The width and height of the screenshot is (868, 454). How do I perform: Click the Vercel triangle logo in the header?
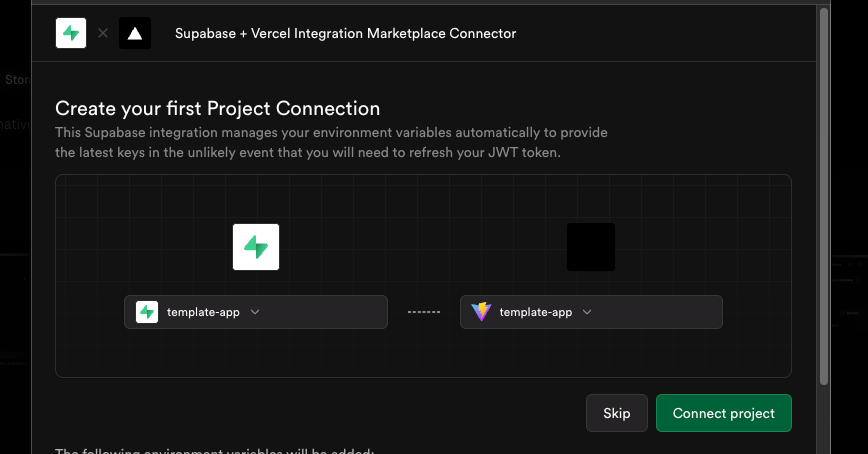pos(135,33)
